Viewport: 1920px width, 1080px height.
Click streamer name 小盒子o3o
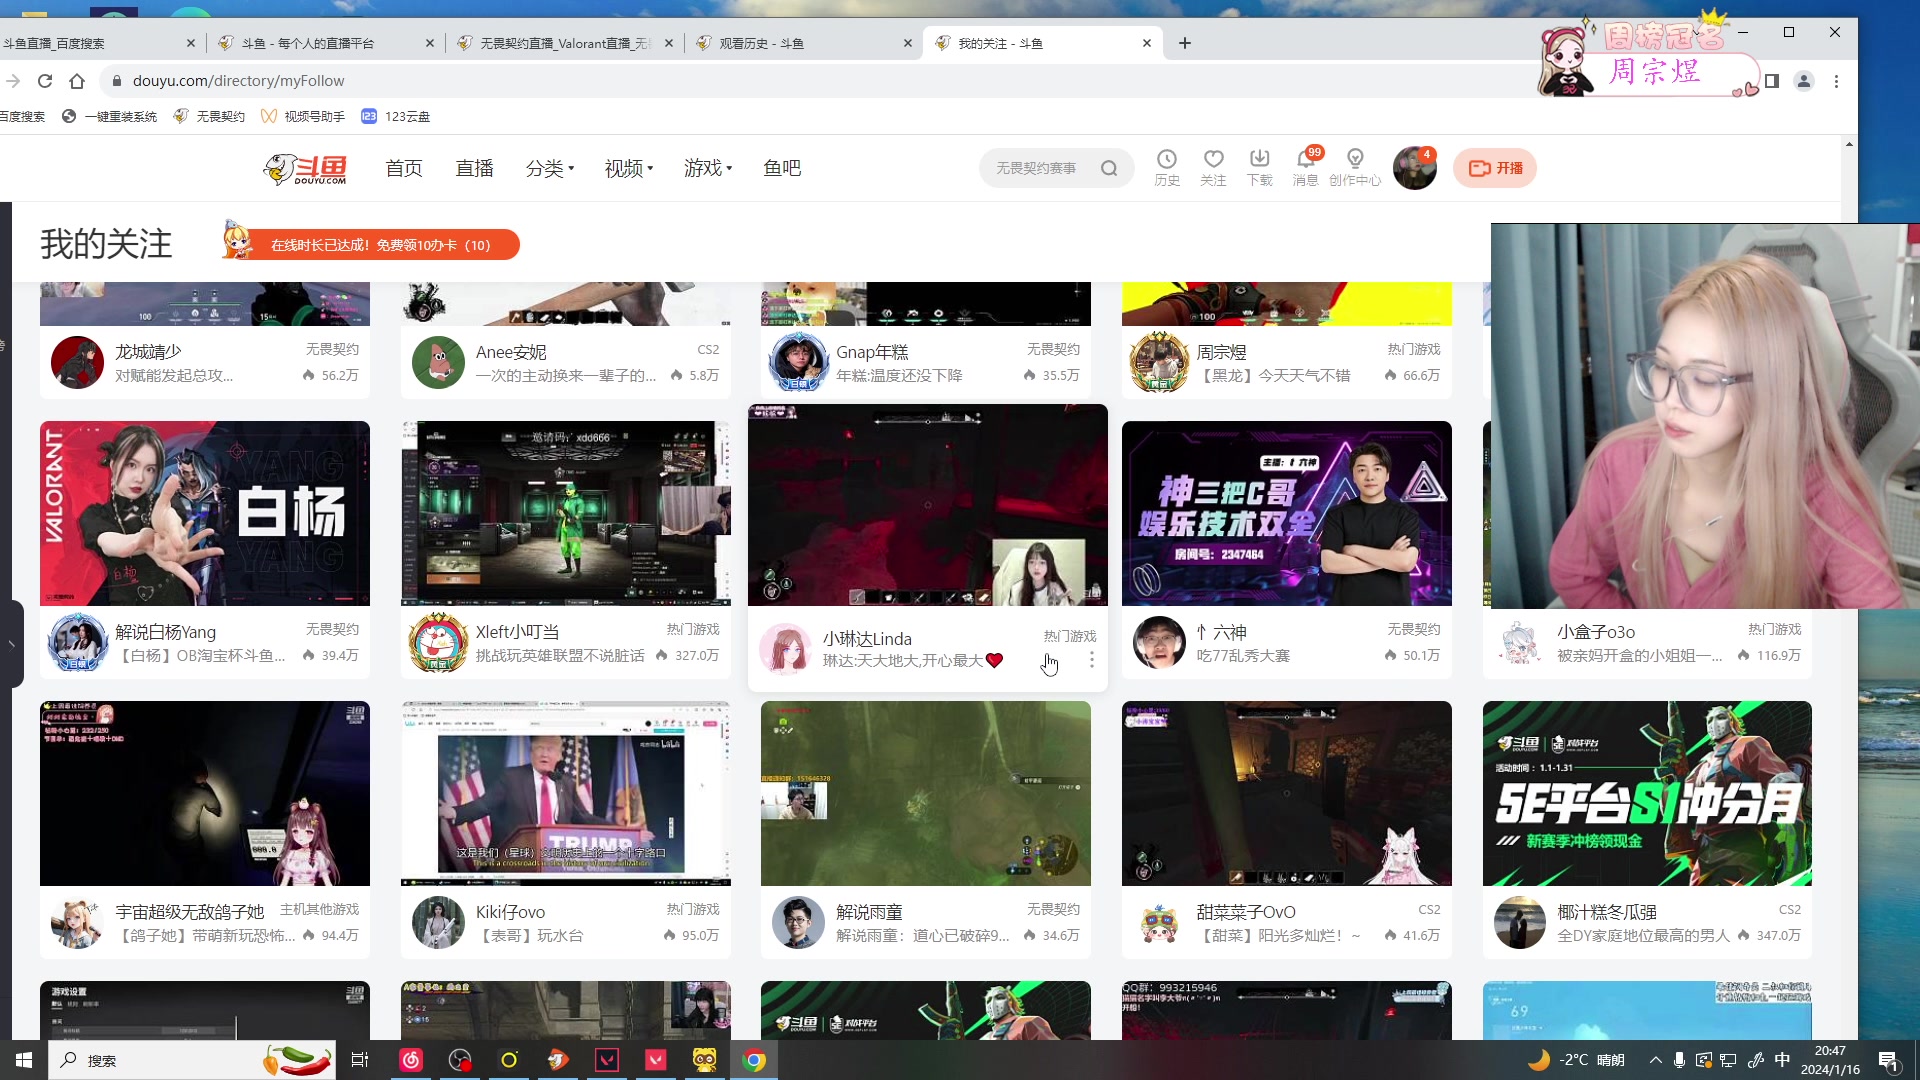point(1596,632)
